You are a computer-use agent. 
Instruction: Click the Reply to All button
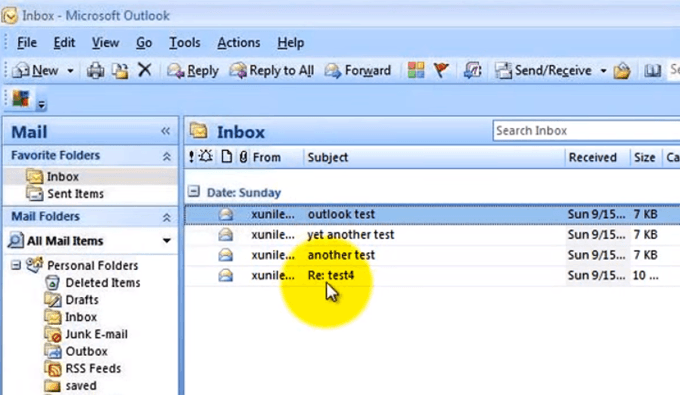click(x=272, y=70)
